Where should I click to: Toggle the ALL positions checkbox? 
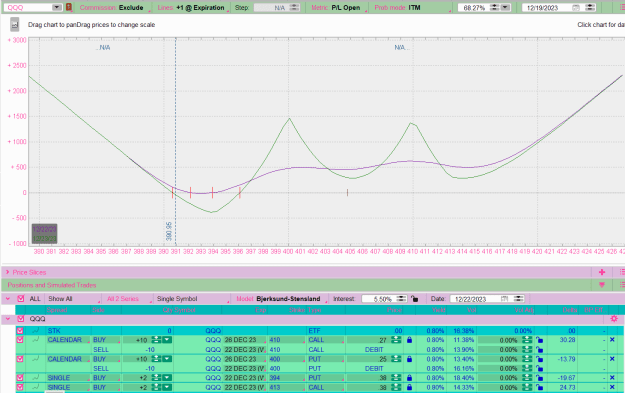coord(21,299)
